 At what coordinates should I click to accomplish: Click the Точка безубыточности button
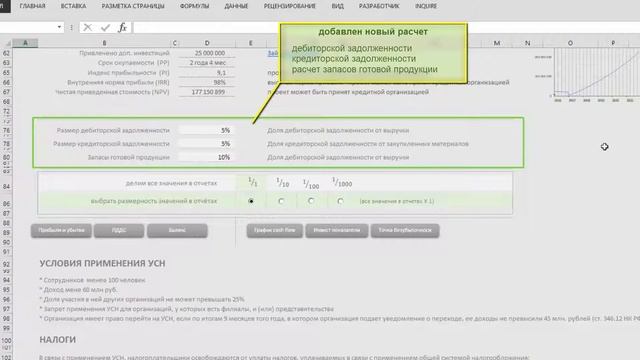(405, 230)
